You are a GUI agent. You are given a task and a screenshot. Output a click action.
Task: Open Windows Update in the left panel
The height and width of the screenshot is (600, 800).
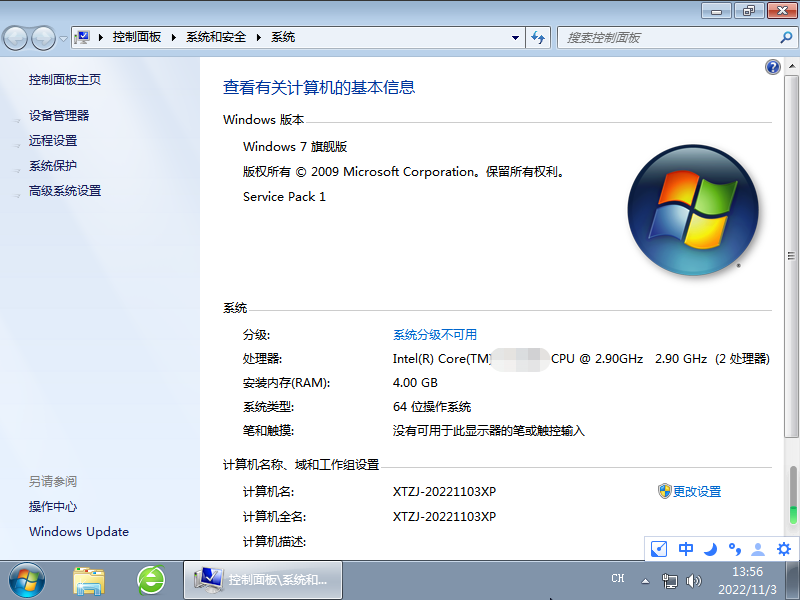pyautogui.click(x=78, y=532)
